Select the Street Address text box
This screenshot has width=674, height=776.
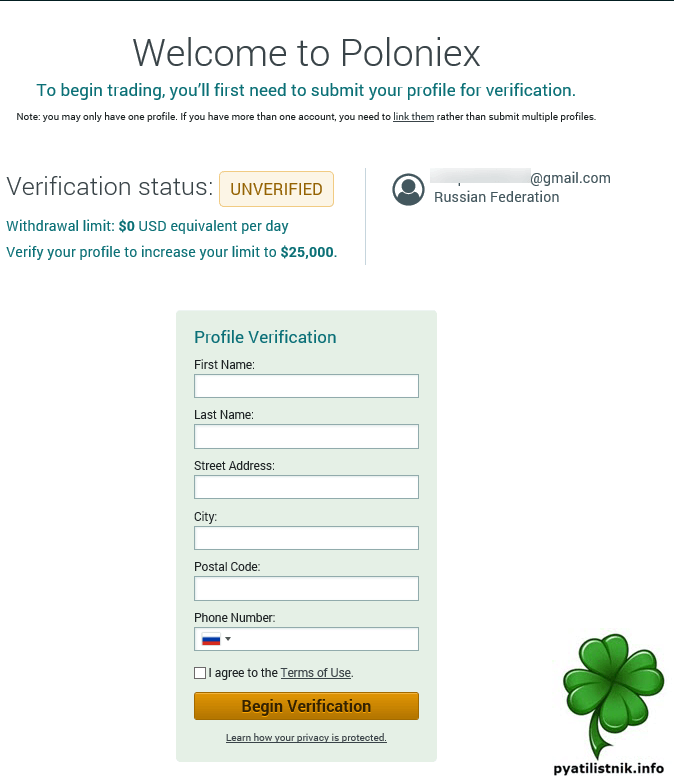point(306,487)
